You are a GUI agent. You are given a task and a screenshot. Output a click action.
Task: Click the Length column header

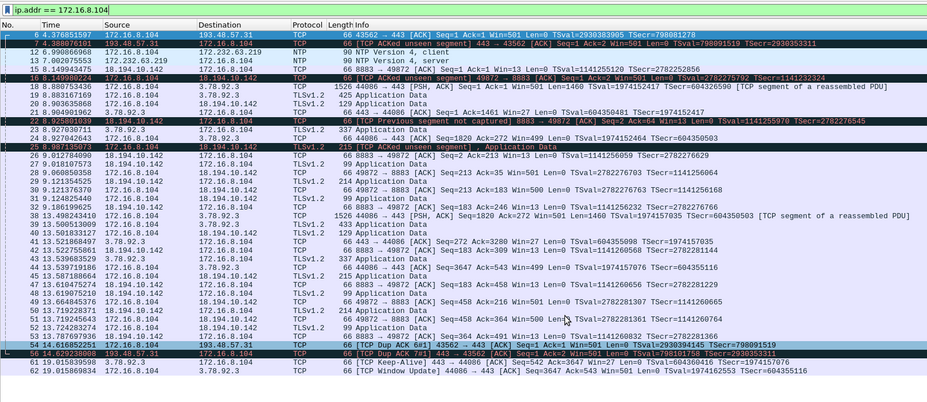(x=339, y=24)
